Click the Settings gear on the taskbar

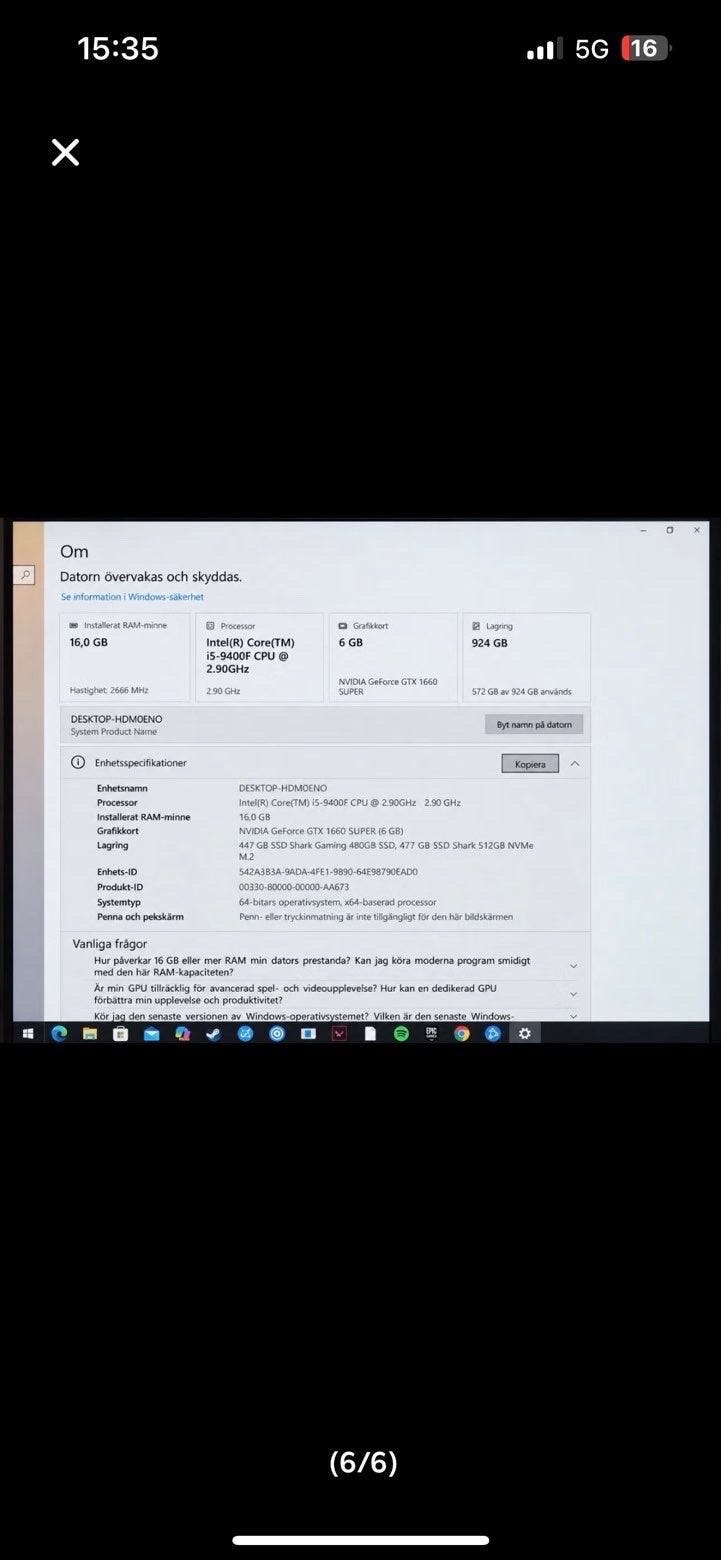point(524,1034)
